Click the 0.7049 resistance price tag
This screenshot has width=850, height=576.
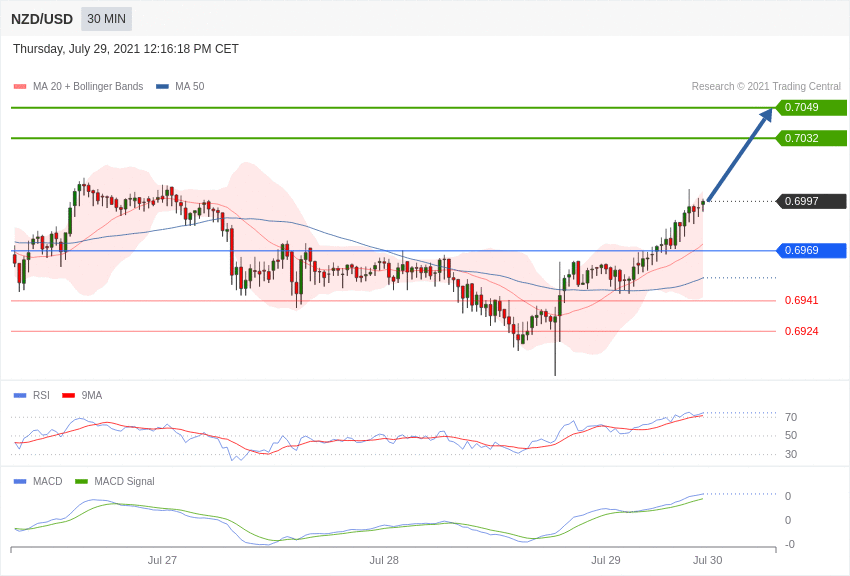click(x=811, y=107)
